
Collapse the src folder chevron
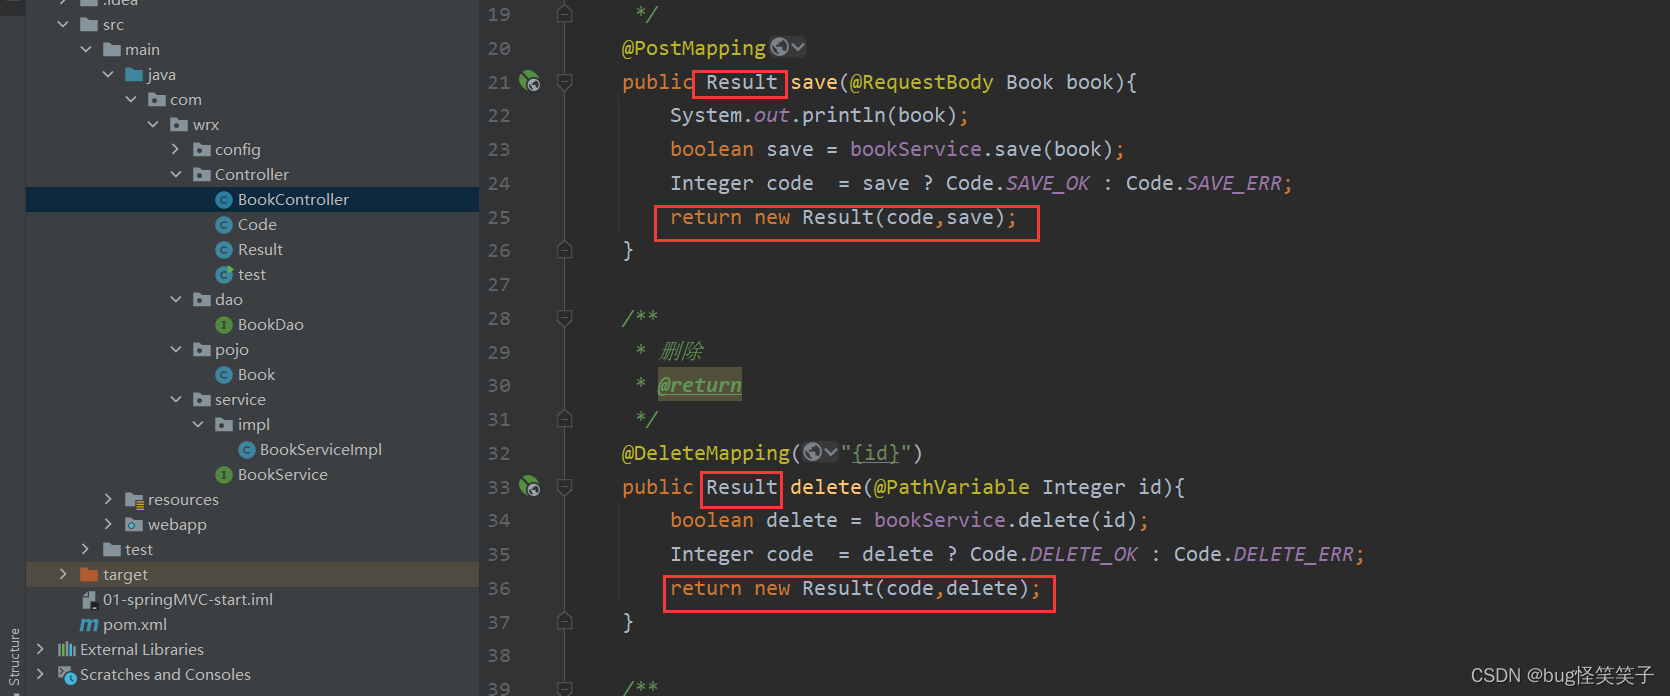[64, 24]
